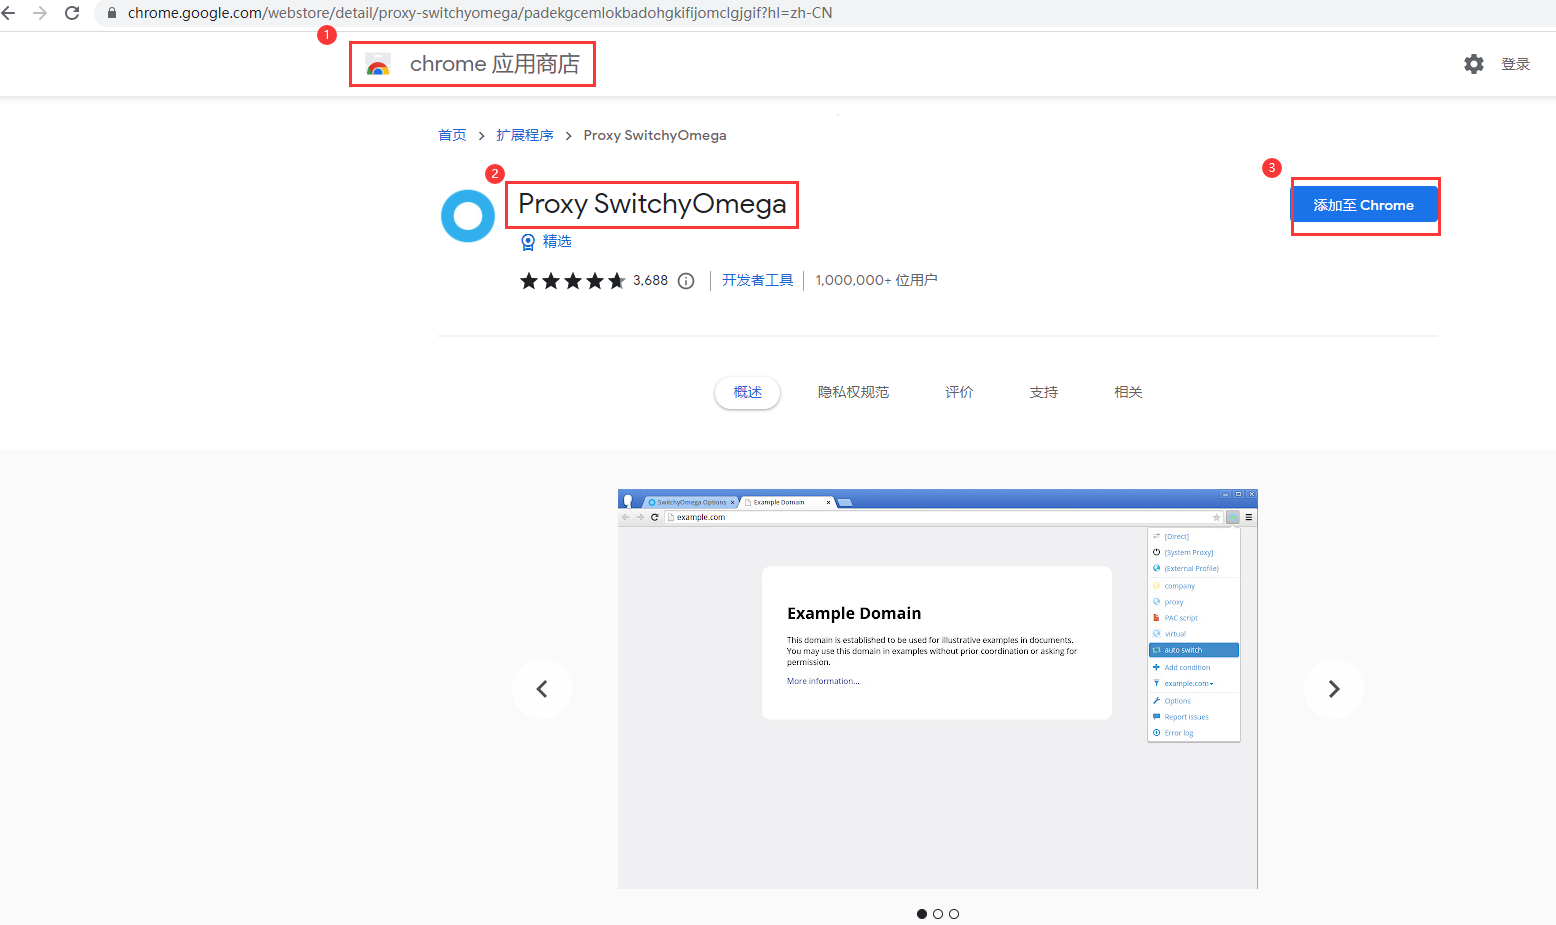This screenshot has height=925, width=1556.
Task: Open settings gear icon
Action: pos(1474,64)
